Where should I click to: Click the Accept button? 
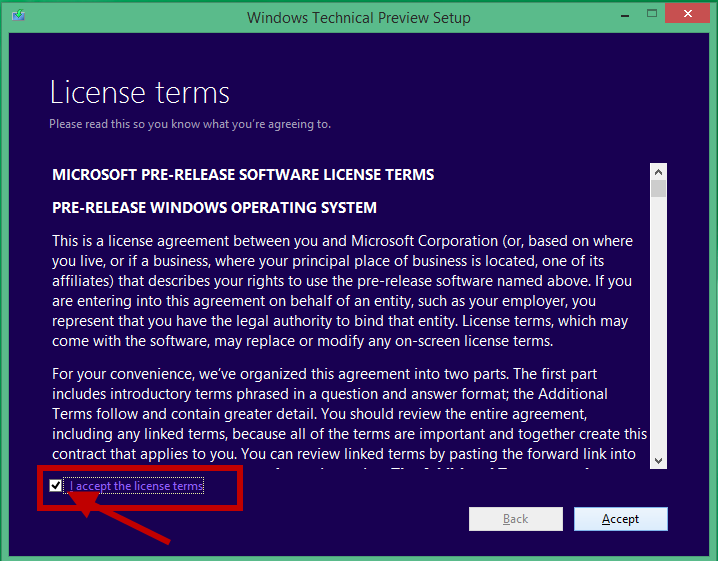pos(620,519)
